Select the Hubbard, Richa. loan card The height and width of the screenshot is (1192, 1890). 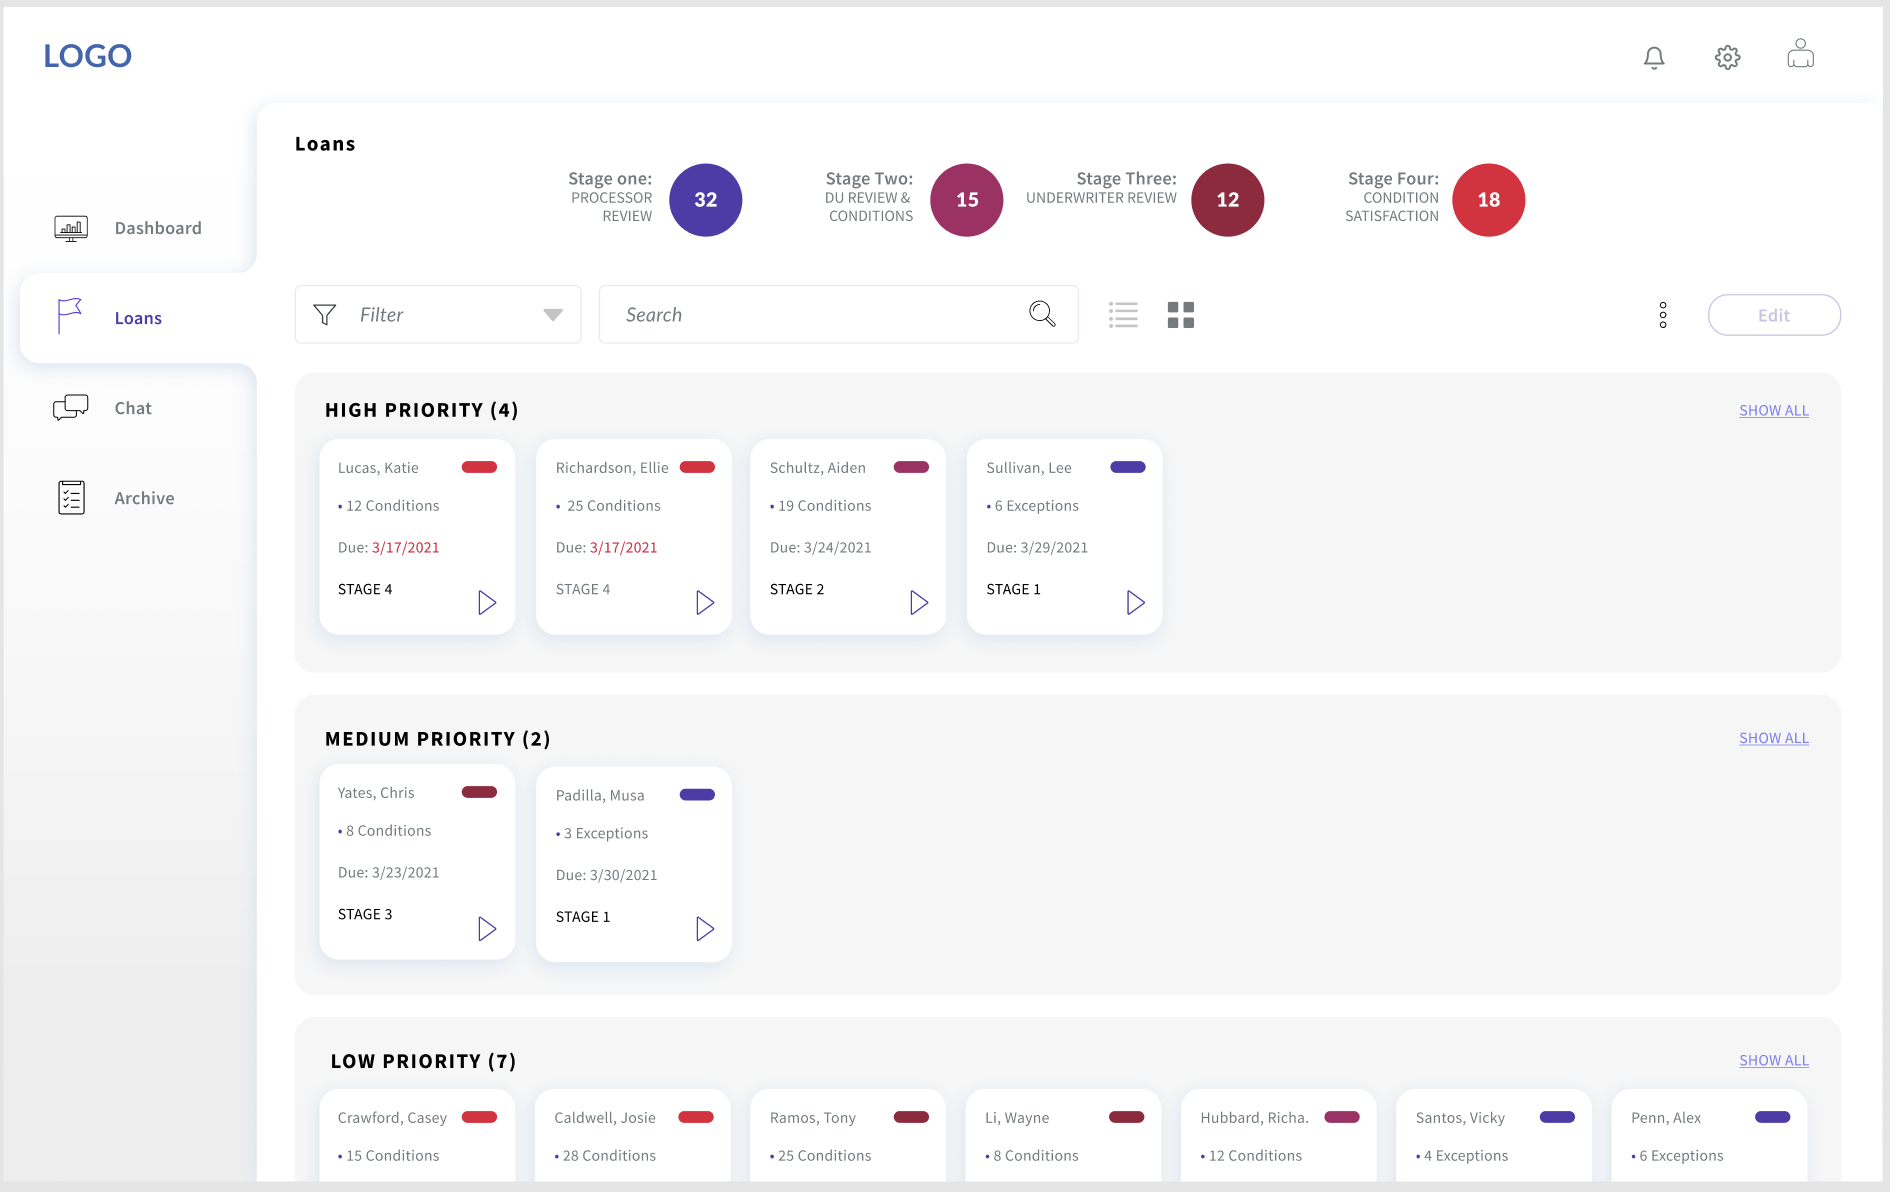[1278, 1136]
